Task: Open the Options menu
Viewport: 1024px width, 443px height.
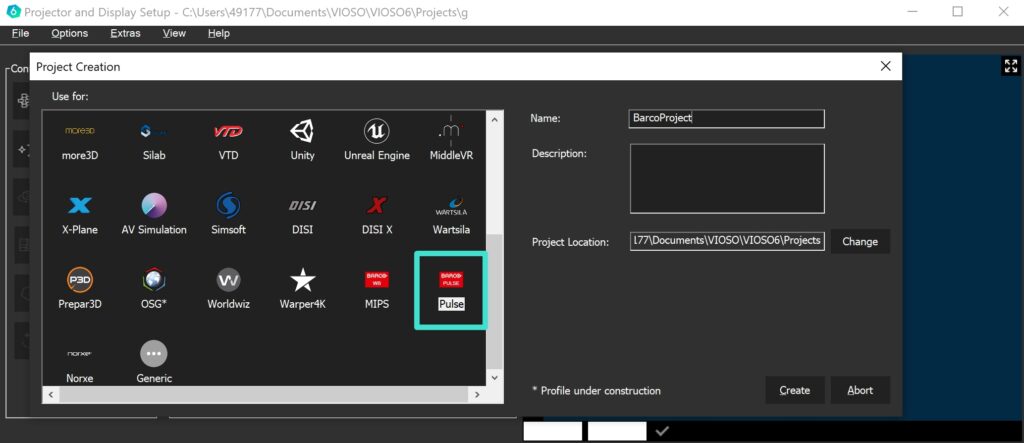Action: point(69,33)
